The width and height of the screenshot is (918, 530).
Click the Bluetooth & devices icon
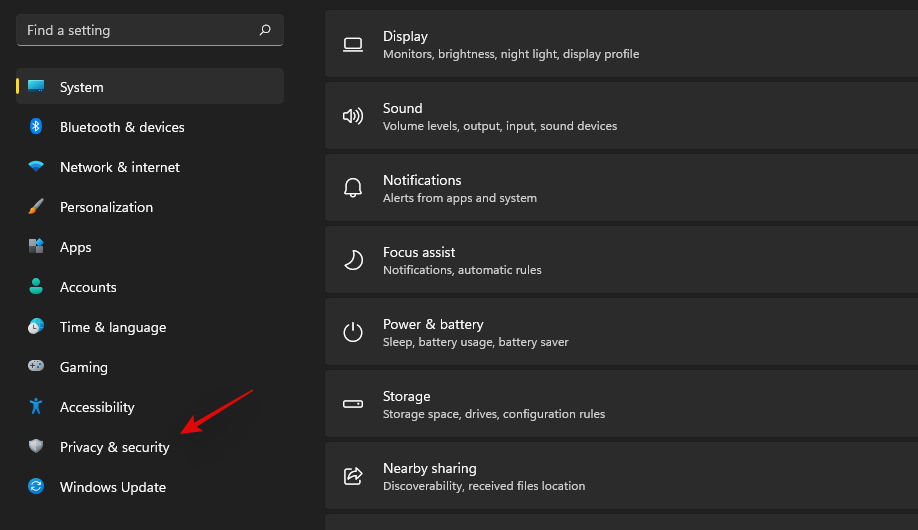[36, 127]
